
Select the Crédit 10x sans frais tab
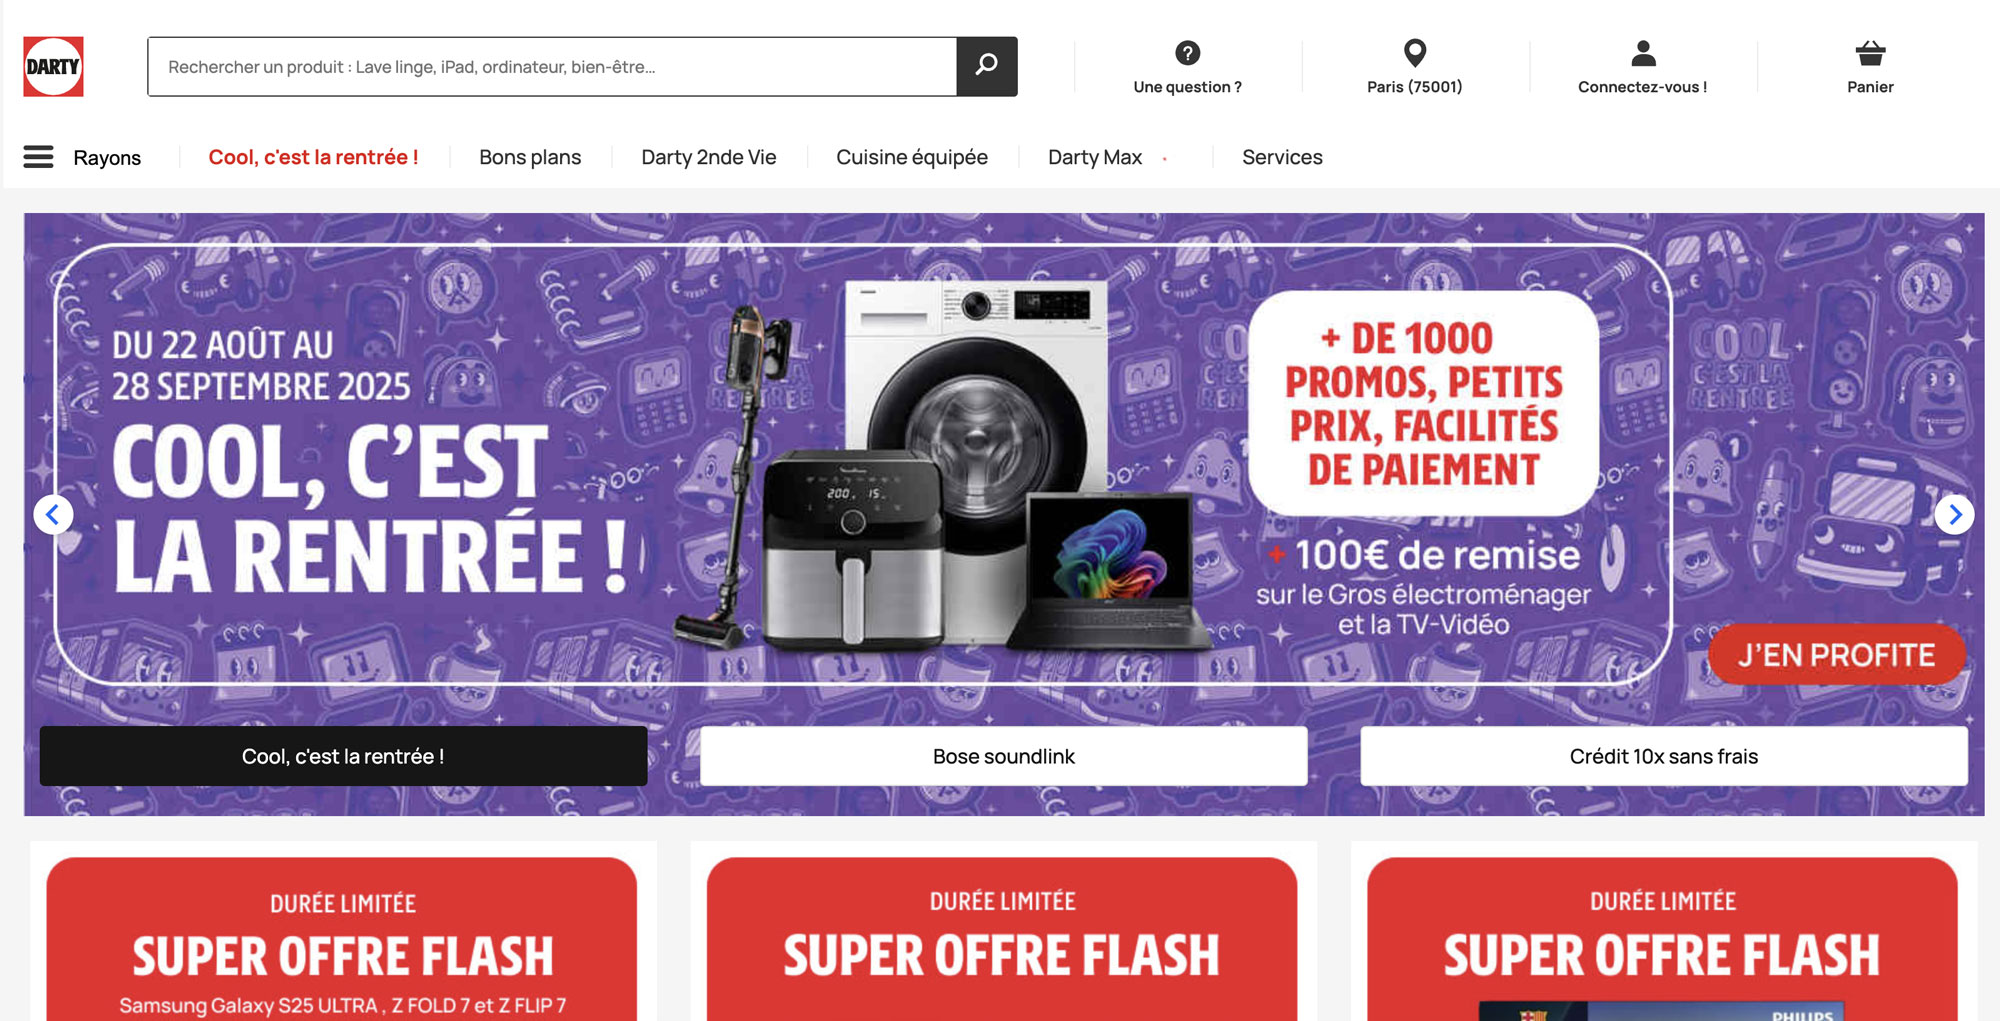[x=1664, y=756]
